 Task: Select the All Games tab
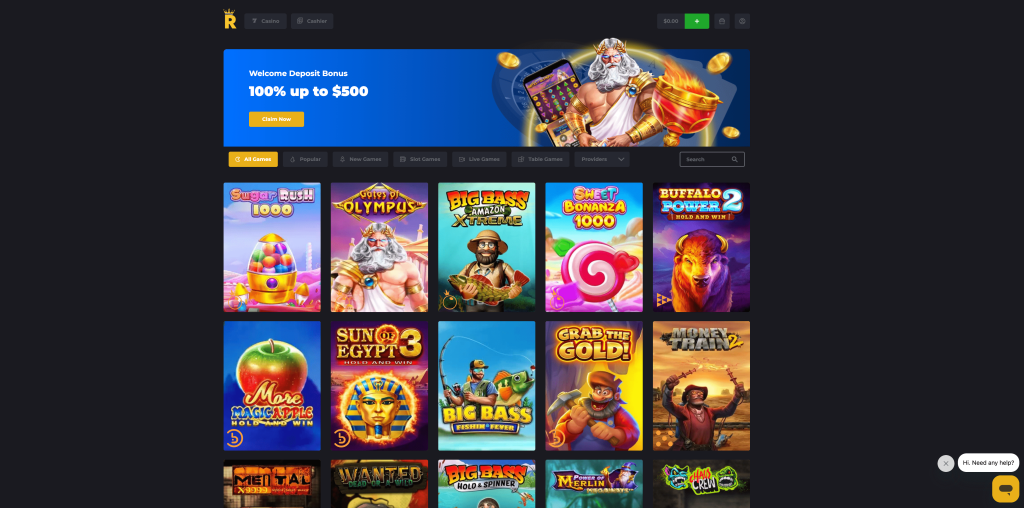pos(253,159)
